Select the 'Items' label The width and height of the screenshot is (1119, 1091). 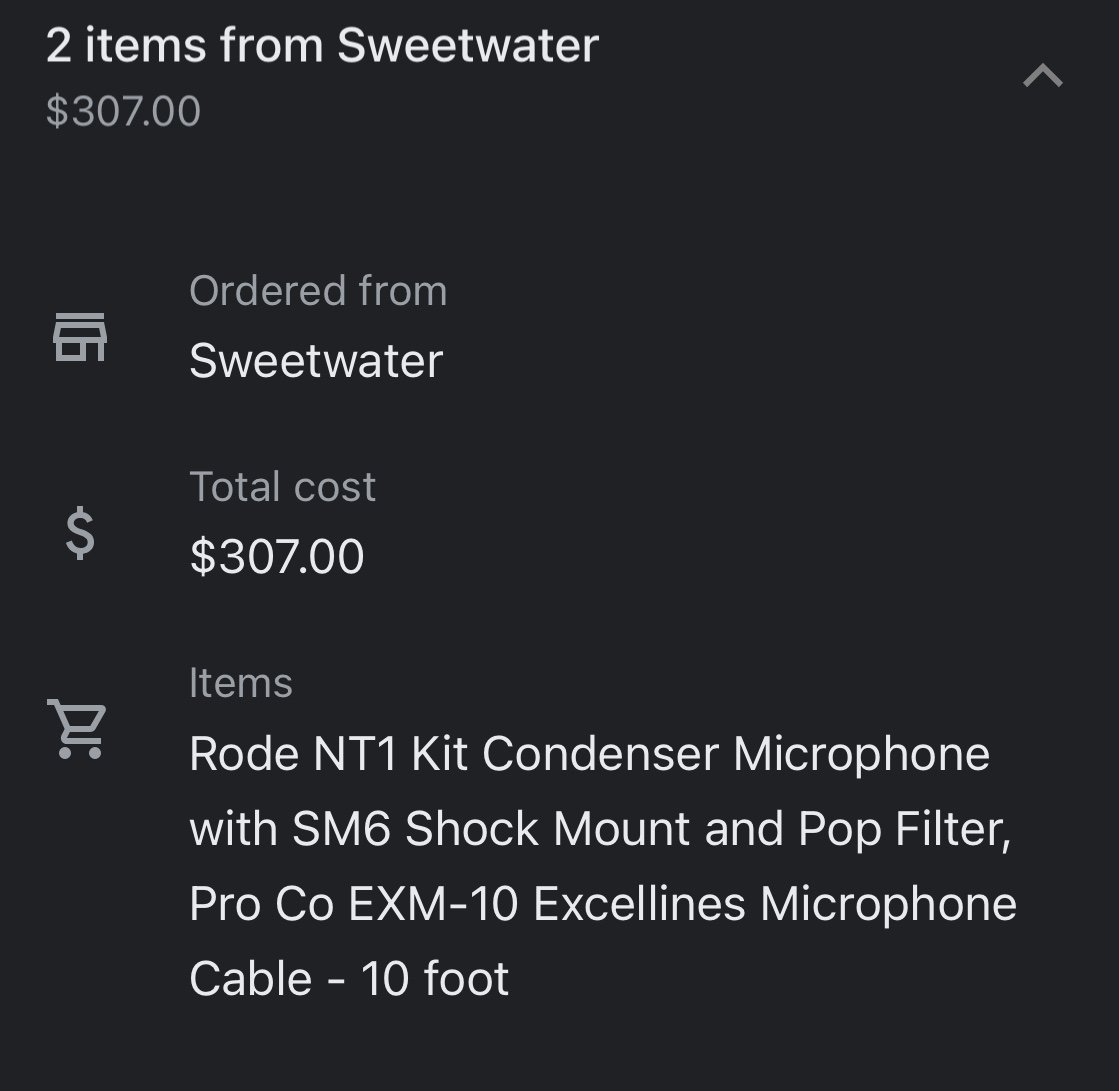click(241, 683)
